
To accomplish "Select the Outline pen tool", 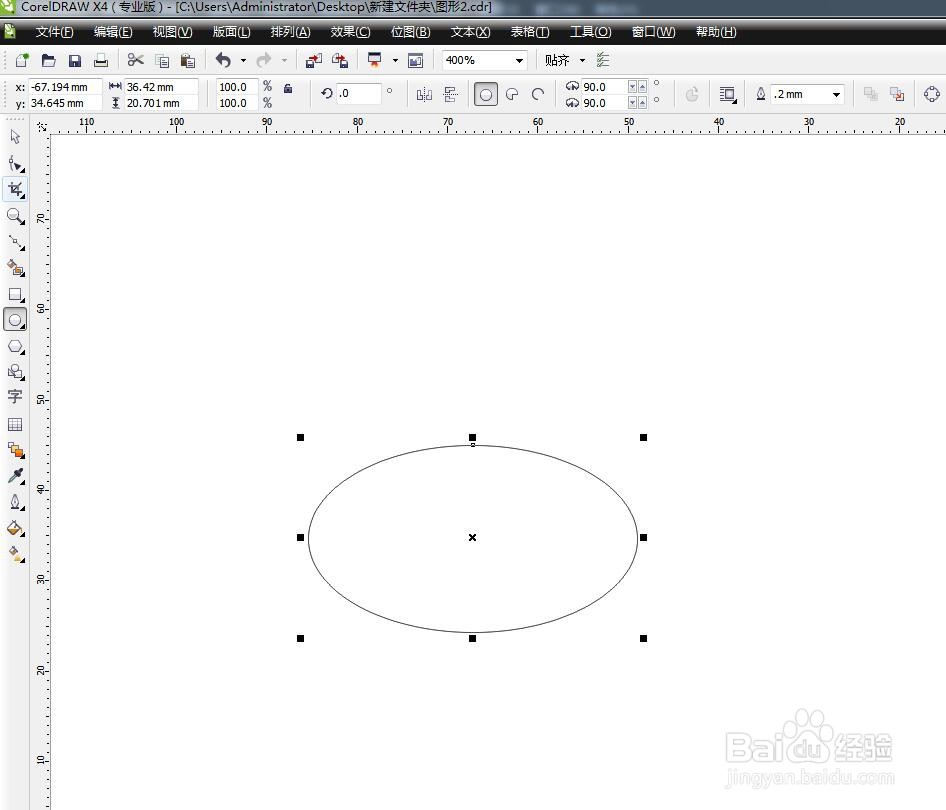I will pyautogui.click(x=15, y=502).
